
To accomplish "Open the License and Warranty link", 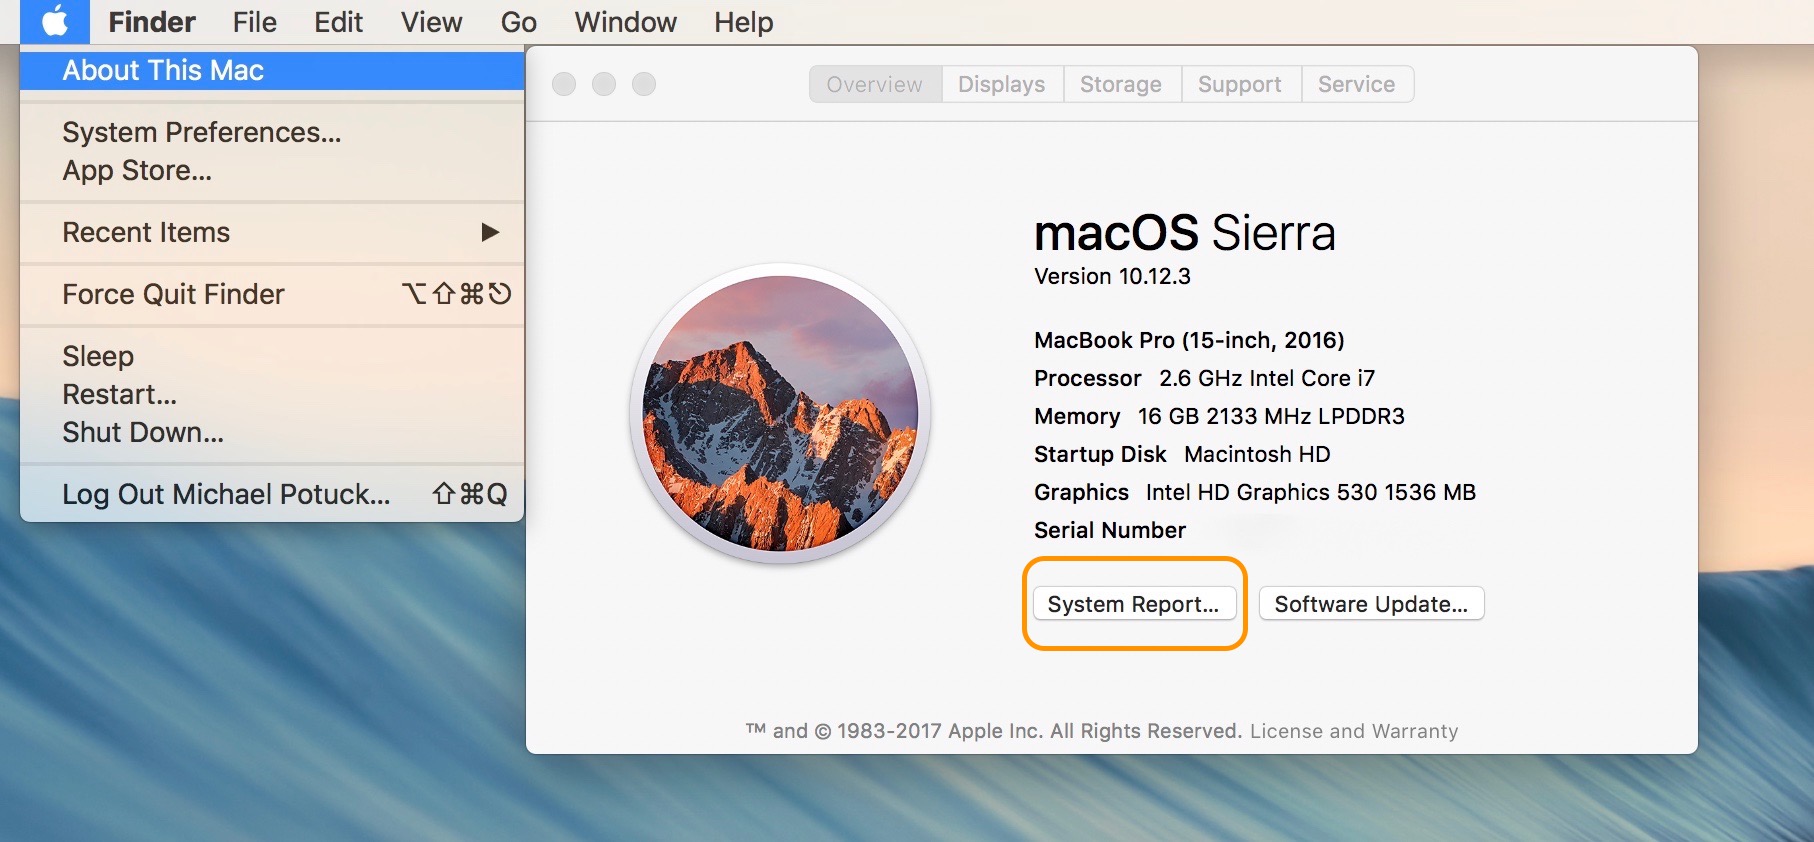I will pos(1354,731).
